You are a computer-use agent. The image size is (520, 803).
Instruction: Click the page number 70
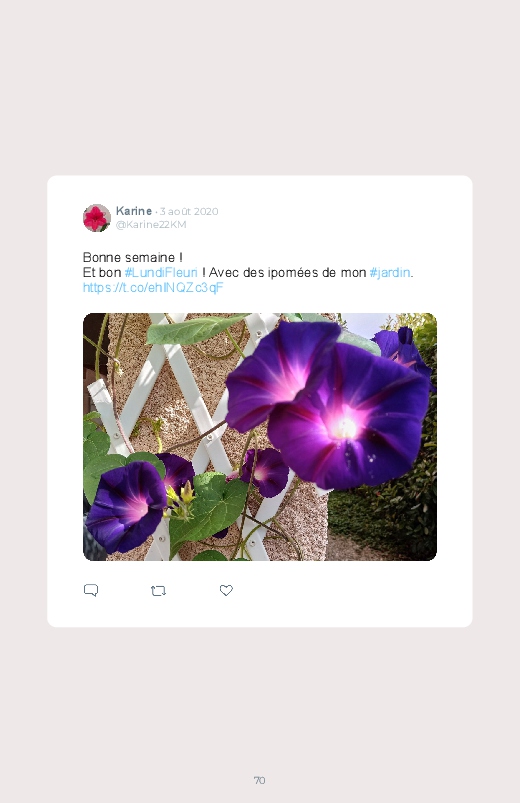(259, 780)
